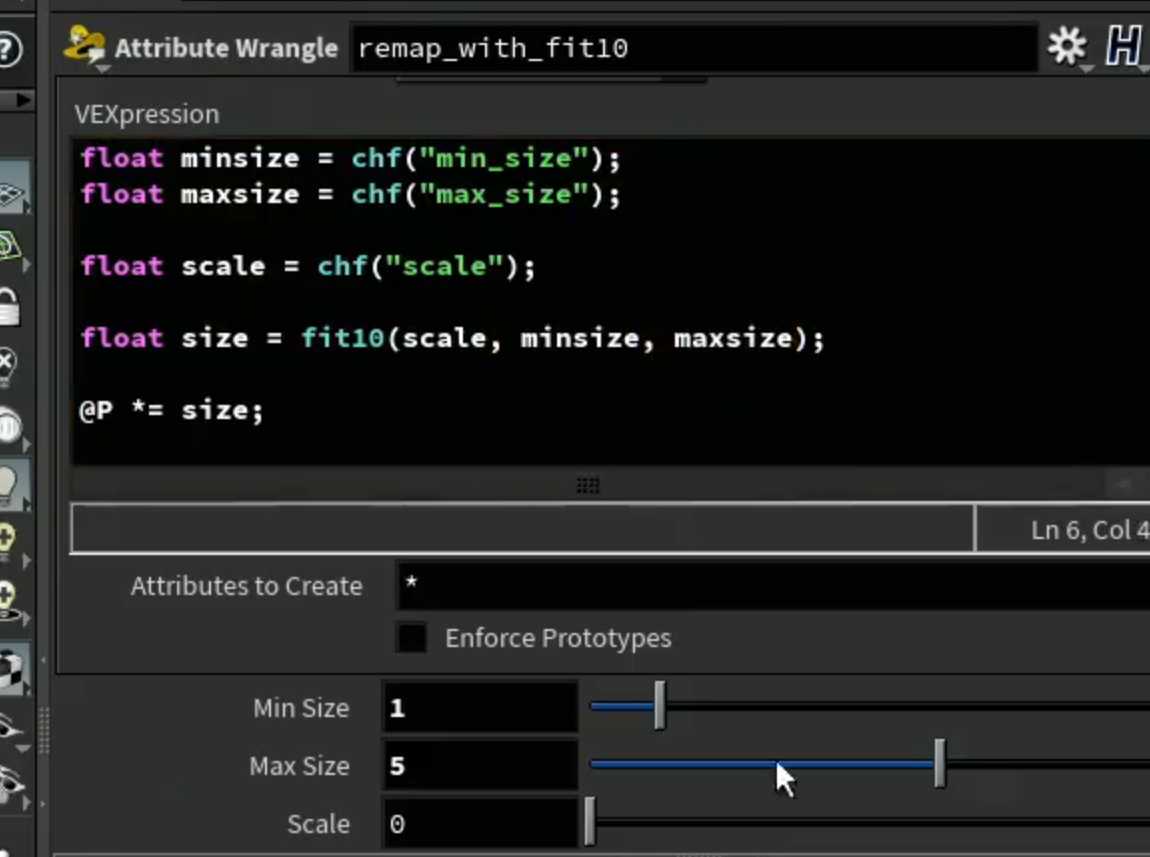Viewport: 1150px width, 857px height.
Task: Click the Scale slider handle
Action: [590, 822]
